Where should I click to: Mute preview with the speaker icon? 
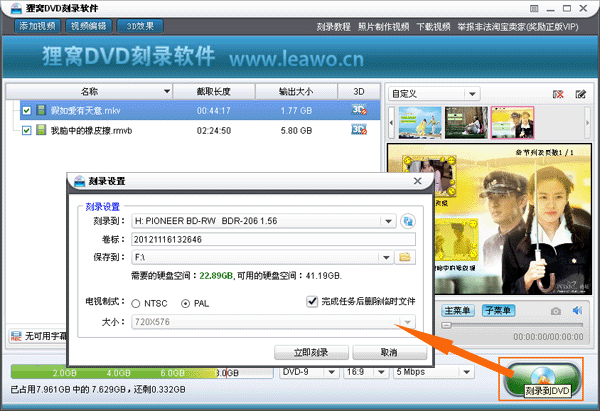tap(577, 310)
